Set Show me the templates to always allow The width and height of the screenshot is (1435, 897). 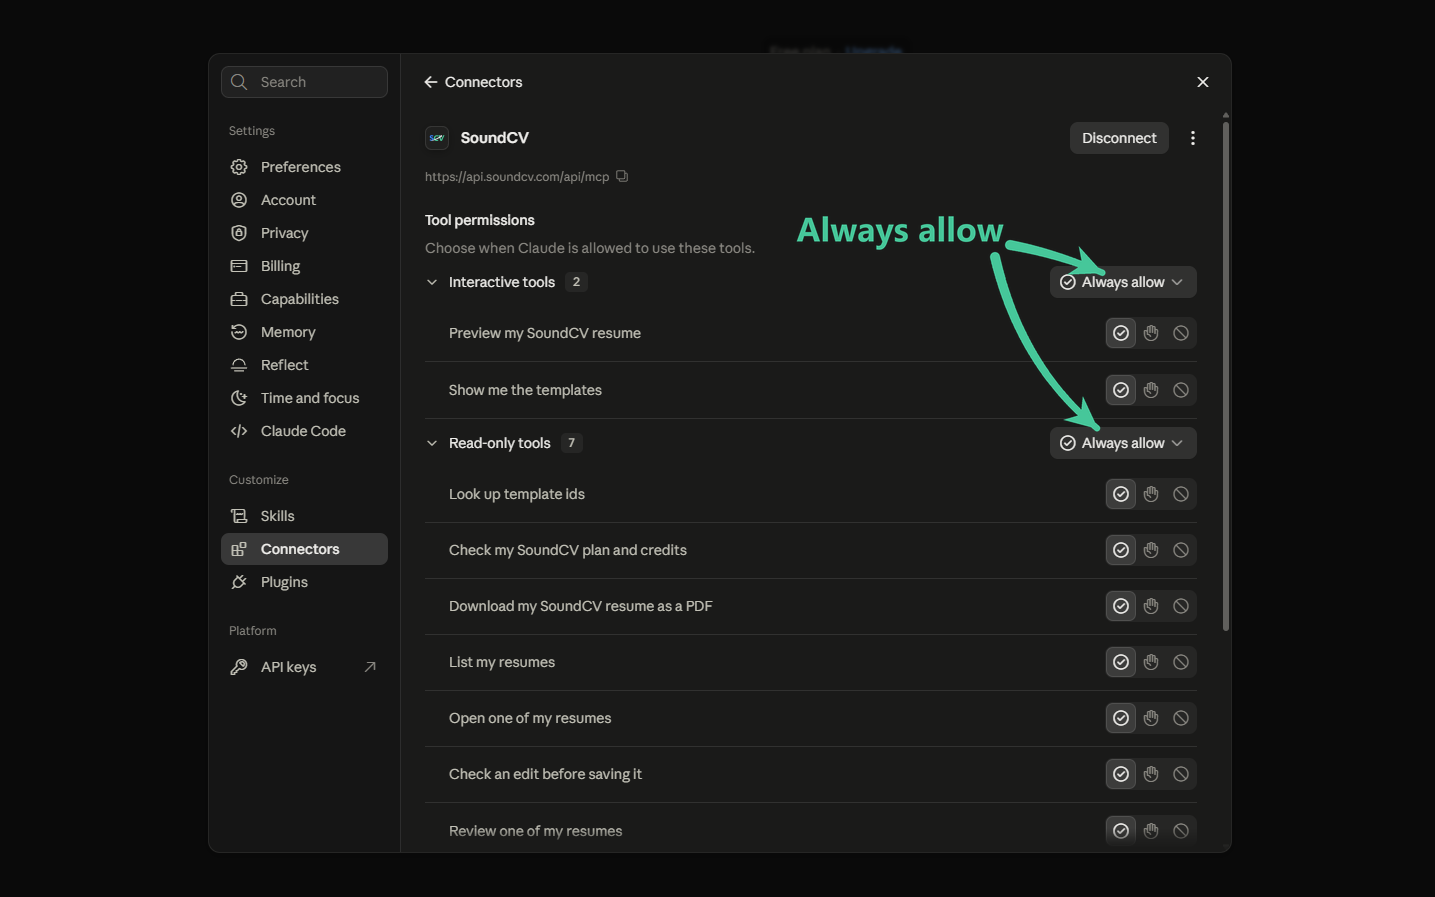(1121, 390)
